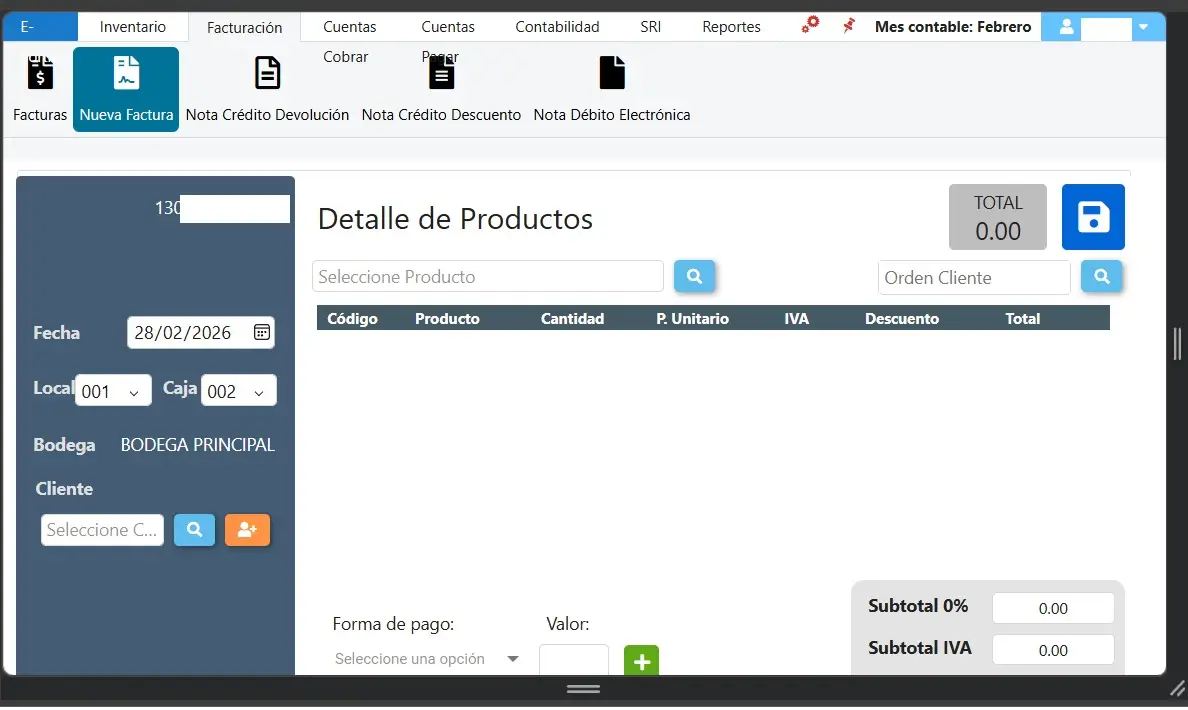1188x710 pixels.
Task: Open Nota Crédito Descuento
Action: click(x=441, y=88)
